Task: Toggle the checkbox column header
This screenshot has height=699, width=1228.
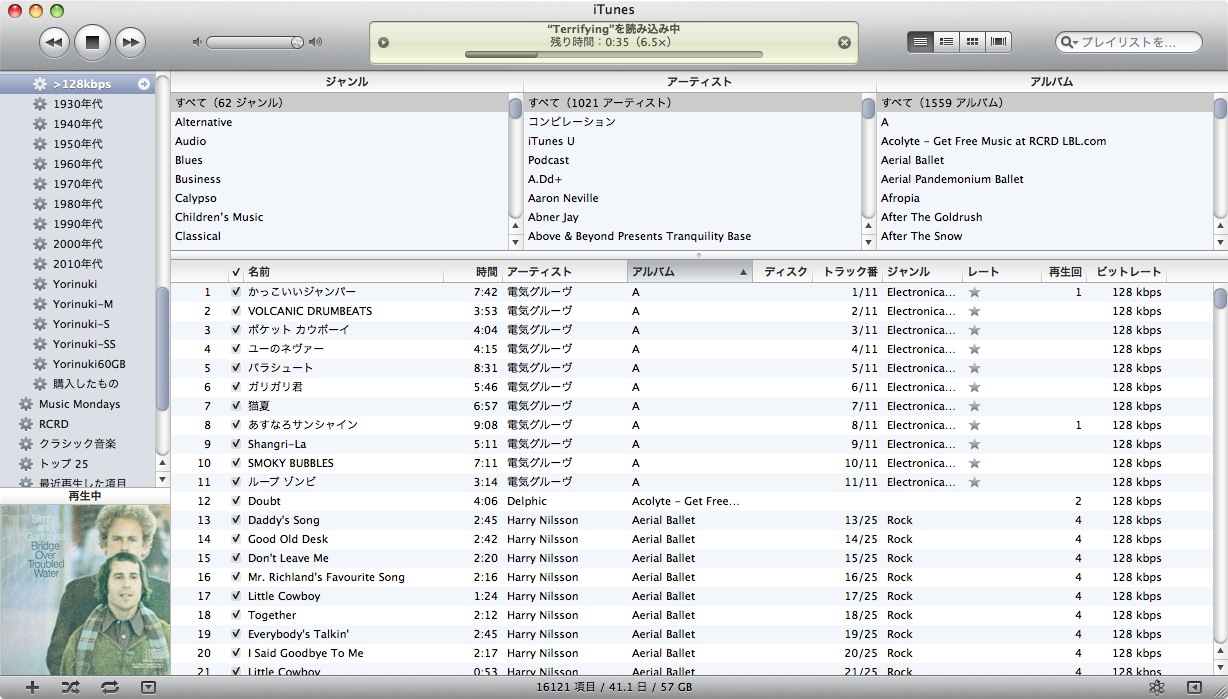Action: (236, 272)
